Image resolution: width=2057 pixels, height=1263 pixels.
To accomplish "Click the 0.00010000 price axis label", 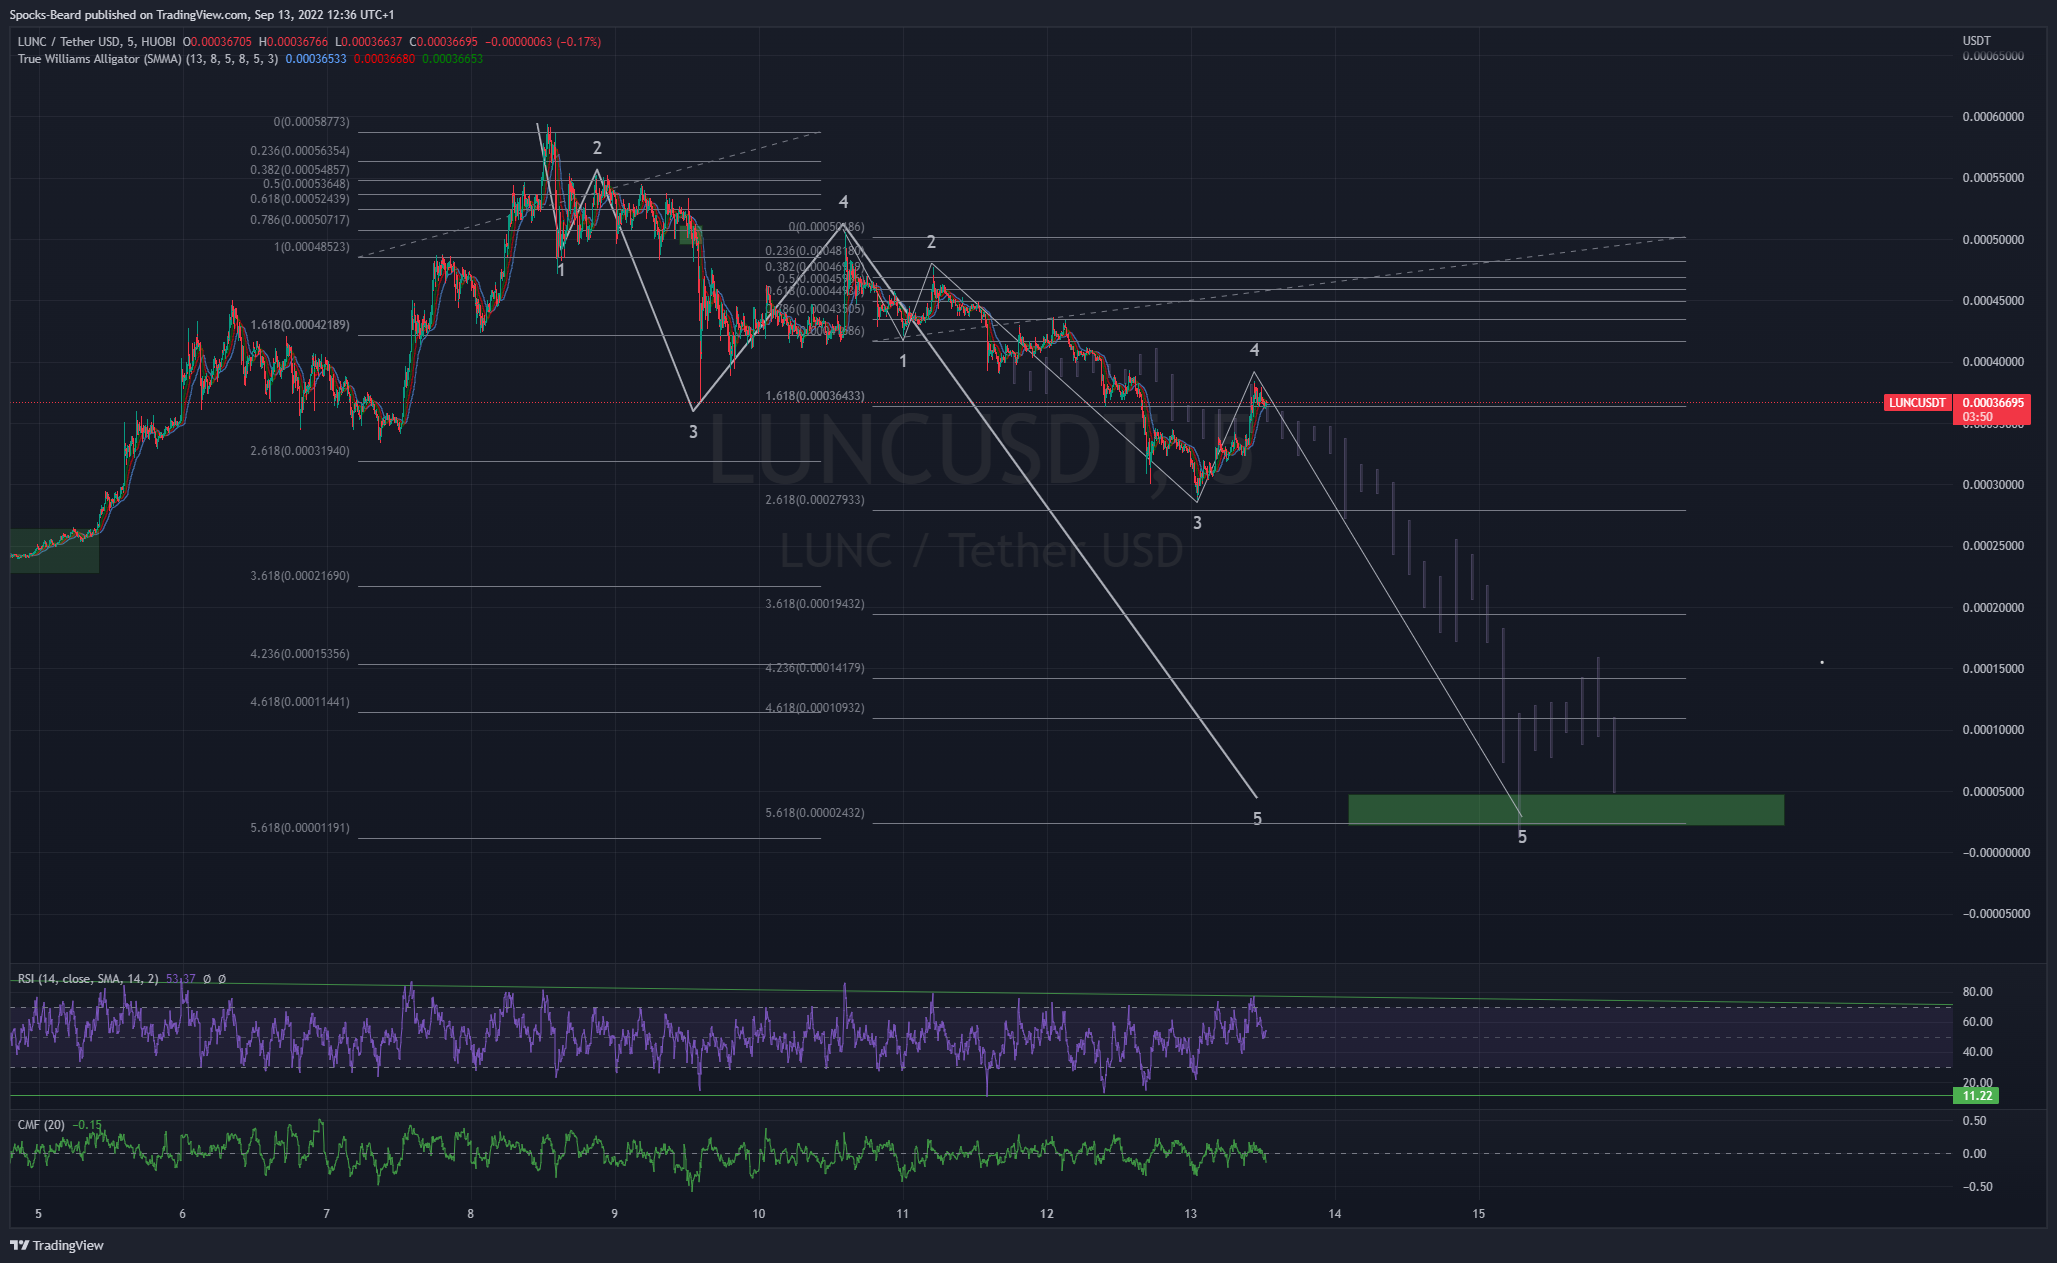I will pyautogui.click(x=1993, y=730).
